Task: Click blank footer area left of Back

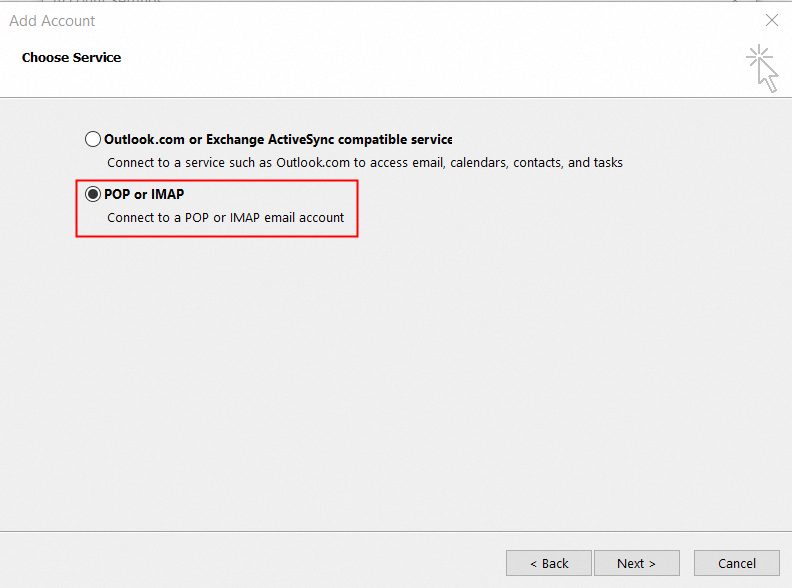Action: pyautogui.click(x=250, y=563)
